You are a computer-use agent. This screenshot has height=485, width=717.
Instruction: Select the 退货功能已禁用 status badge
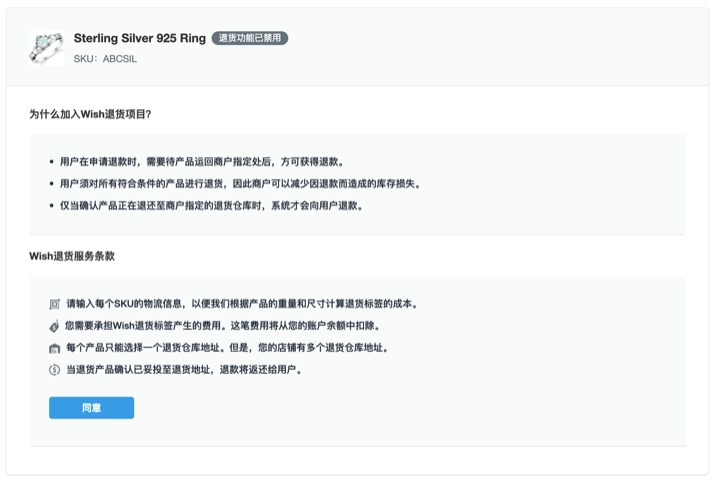250,38
